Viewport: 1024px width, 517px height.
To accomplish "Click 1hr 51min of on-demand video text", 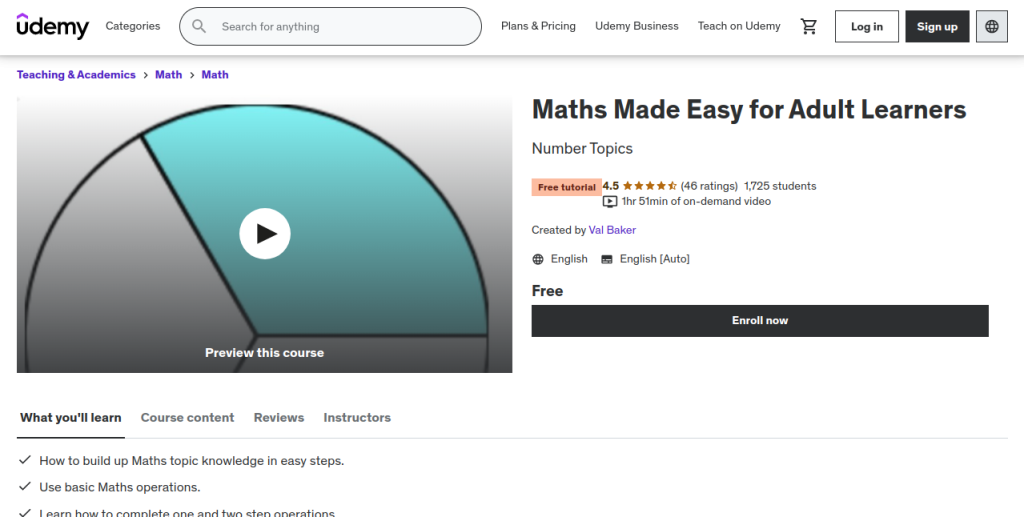I will click(696, 202).
